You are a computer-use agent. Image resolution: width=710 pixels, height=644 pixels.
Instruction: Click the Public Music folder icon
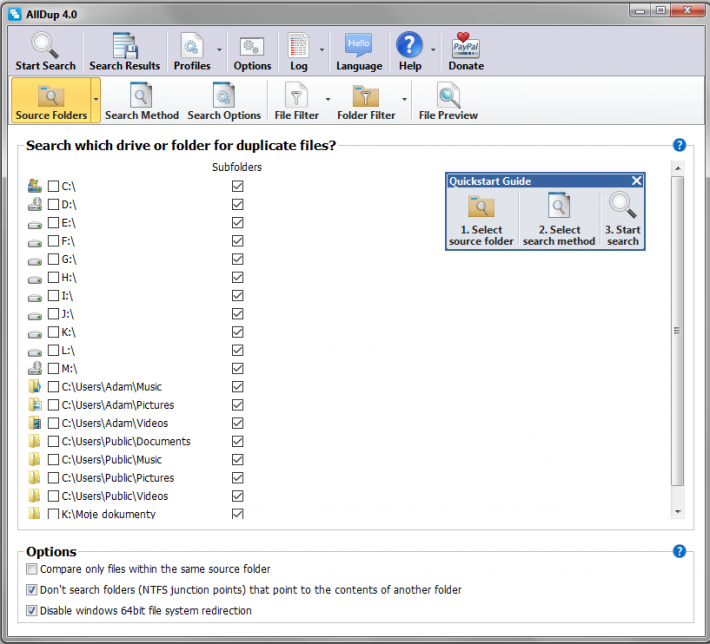click(x=35, y=459)
